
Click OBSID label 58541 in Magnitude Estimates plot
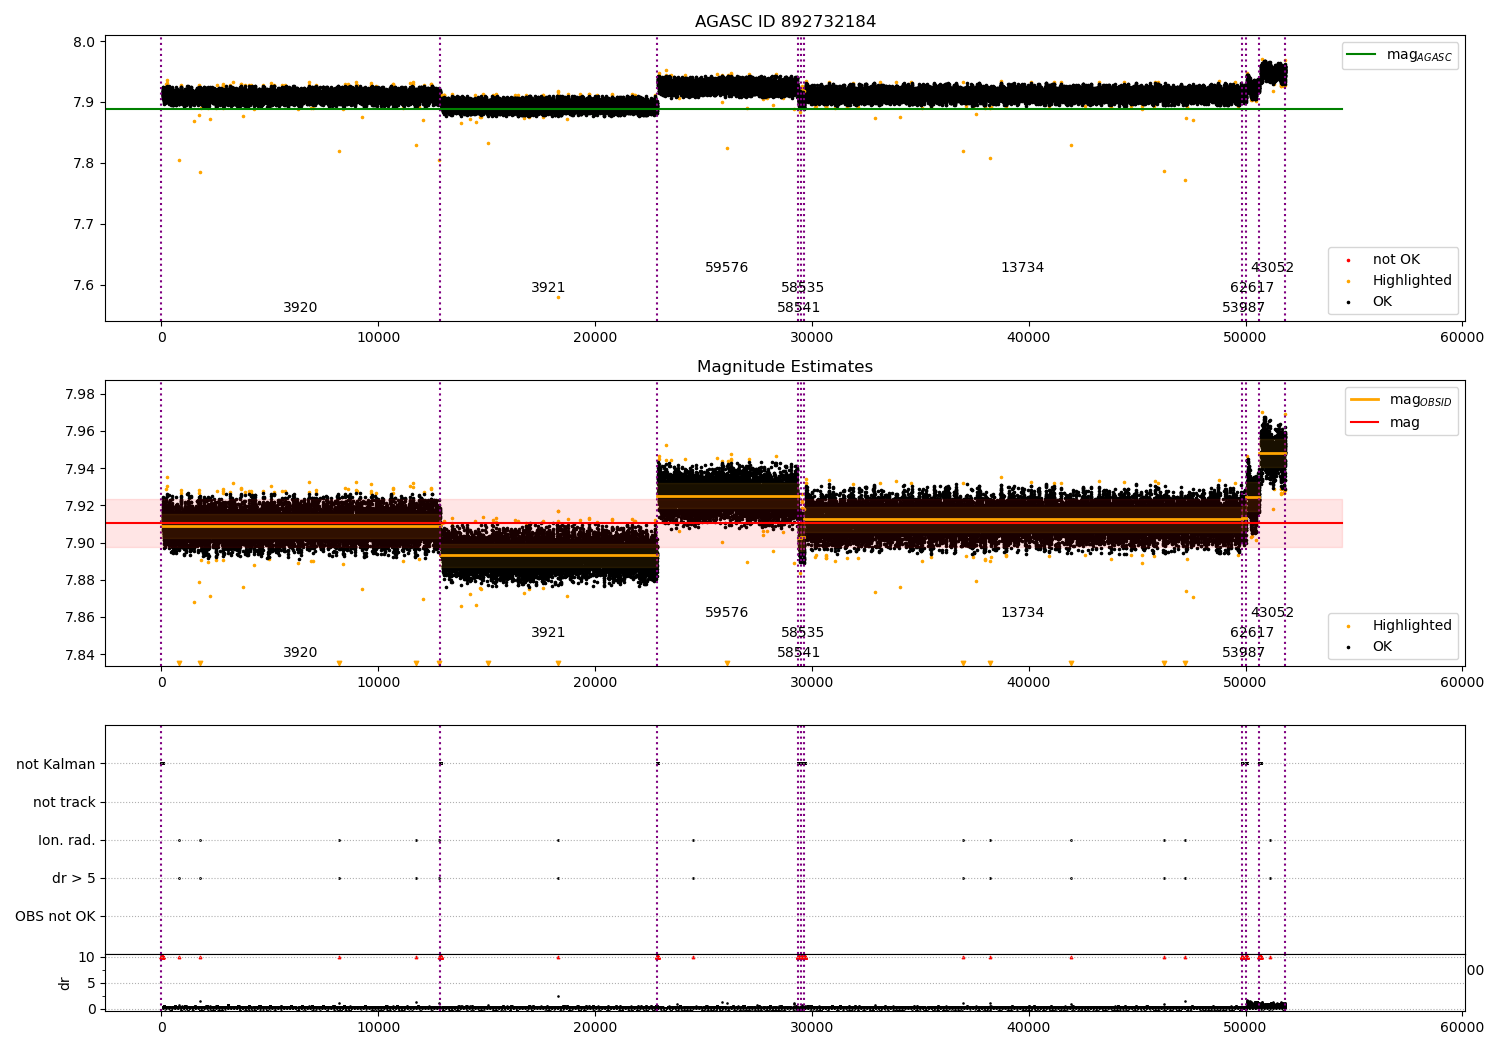click(x=799, y=653)
